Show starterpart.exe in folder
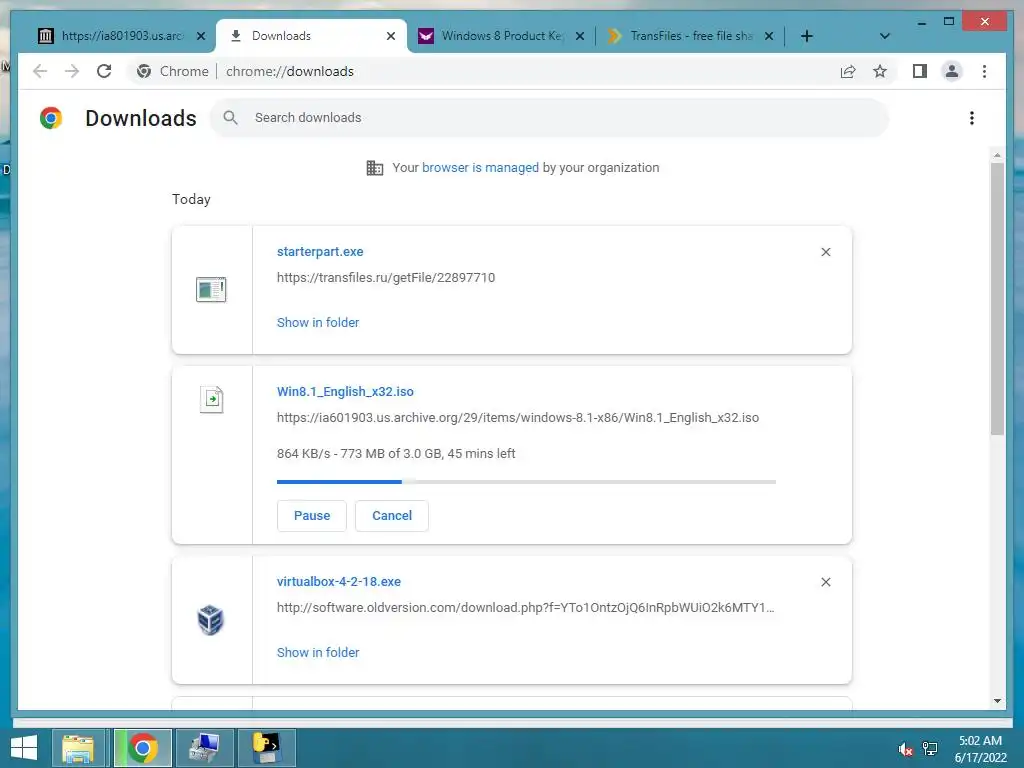This screenshot has width=1024, height=768. pos(318,323)
